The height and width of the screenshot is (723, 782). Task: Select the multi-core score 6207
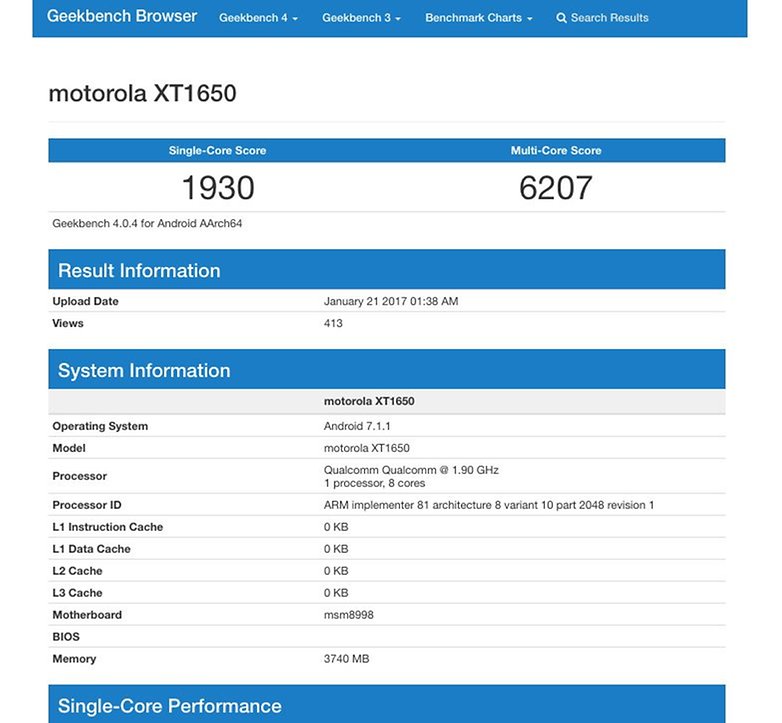[556, 188]
